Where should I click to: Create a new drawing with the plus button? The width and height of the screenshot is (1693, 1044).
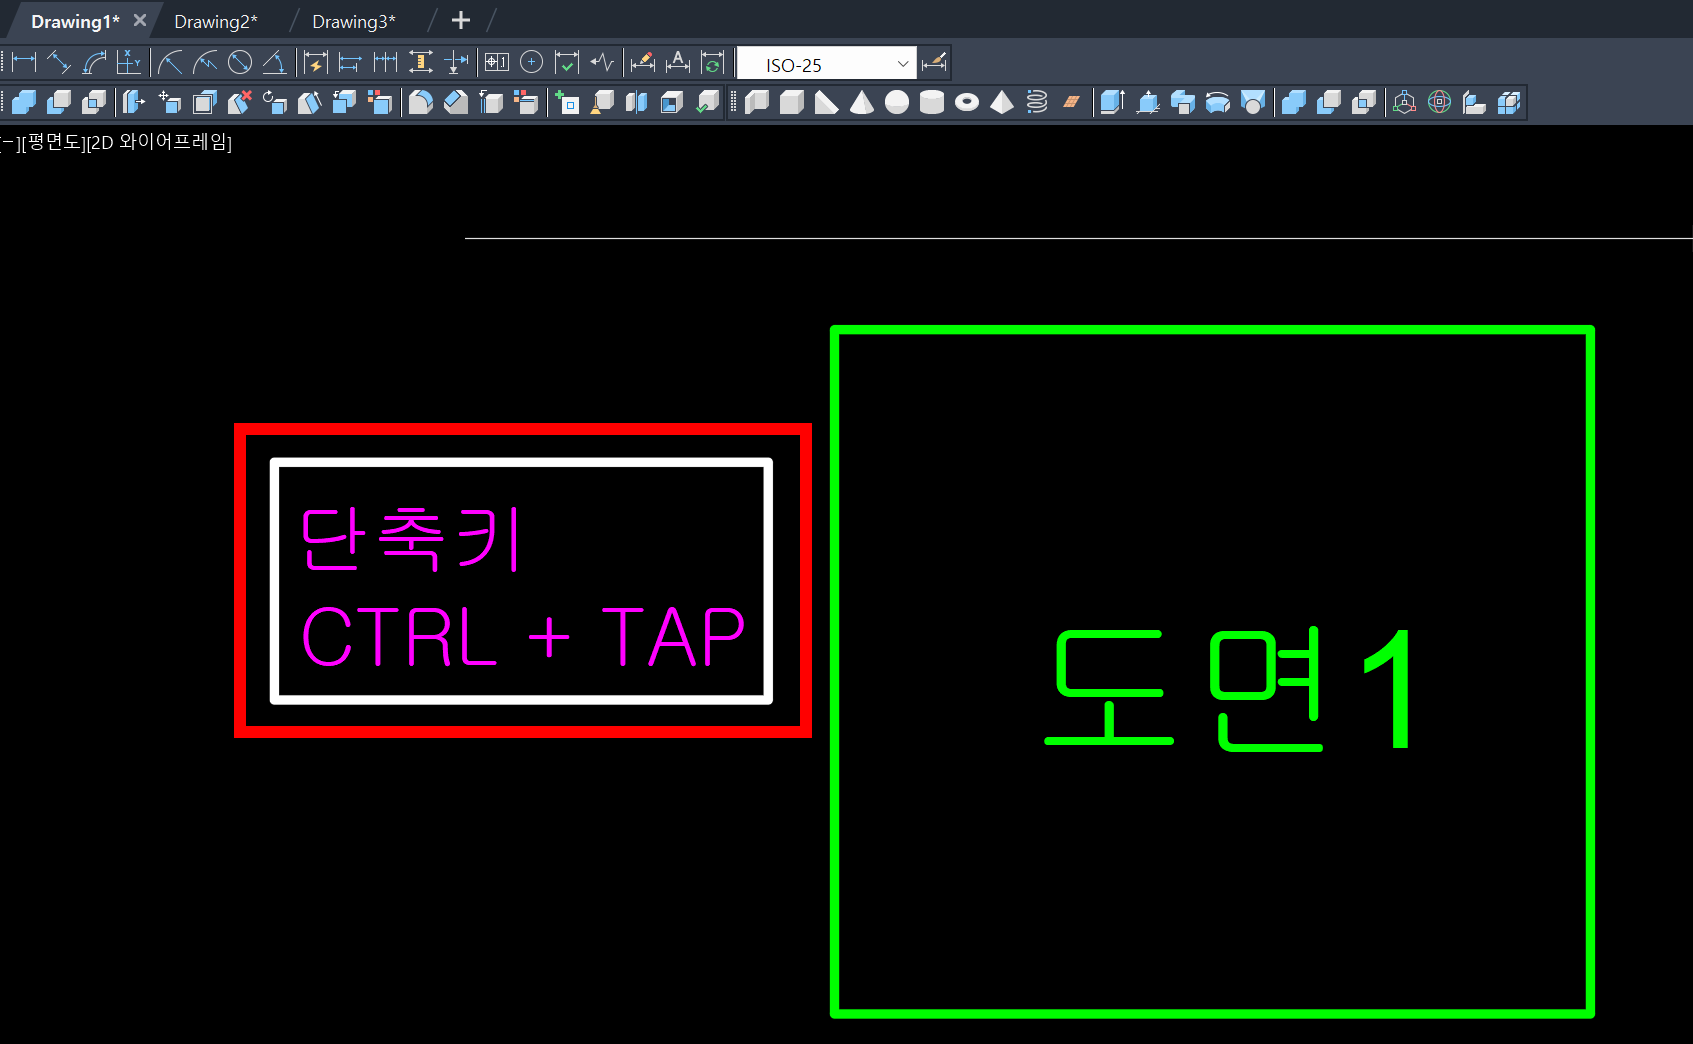(460, 20)
